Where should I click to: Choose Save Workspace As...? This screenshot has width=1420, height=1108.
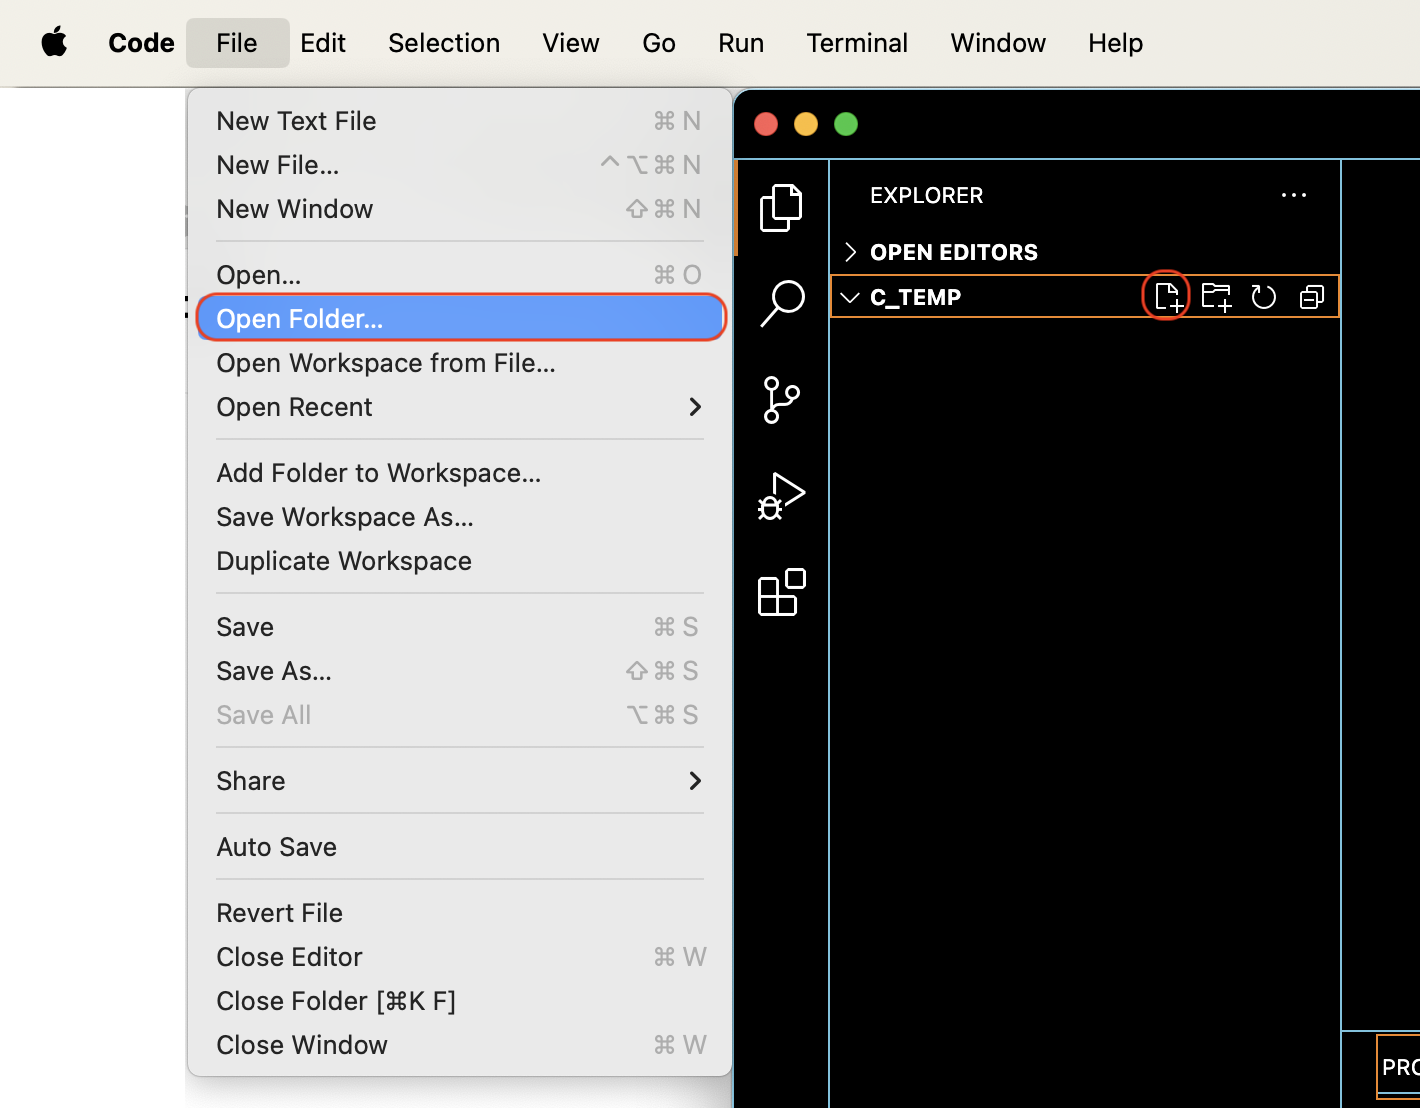(460, 517)
